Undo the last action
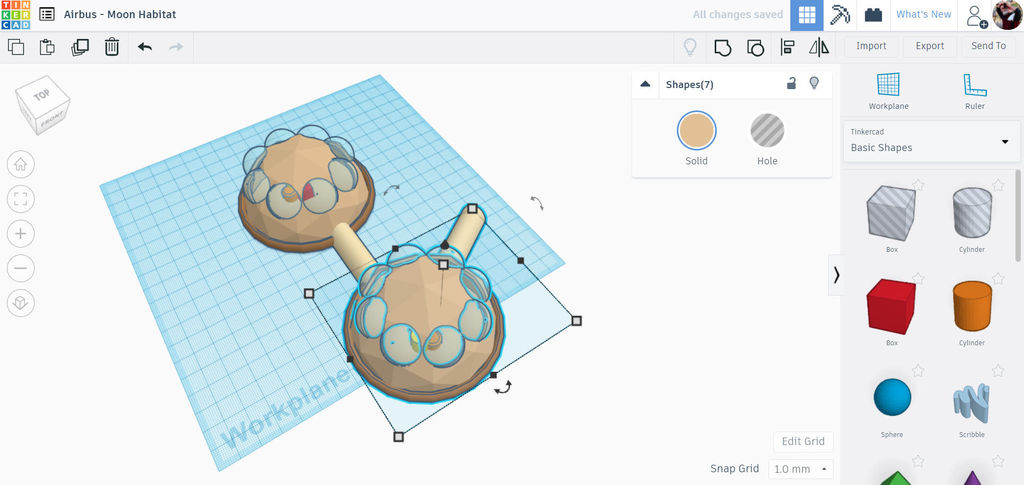This screenshot has width=1024, height=485. [x=145, y=47]
